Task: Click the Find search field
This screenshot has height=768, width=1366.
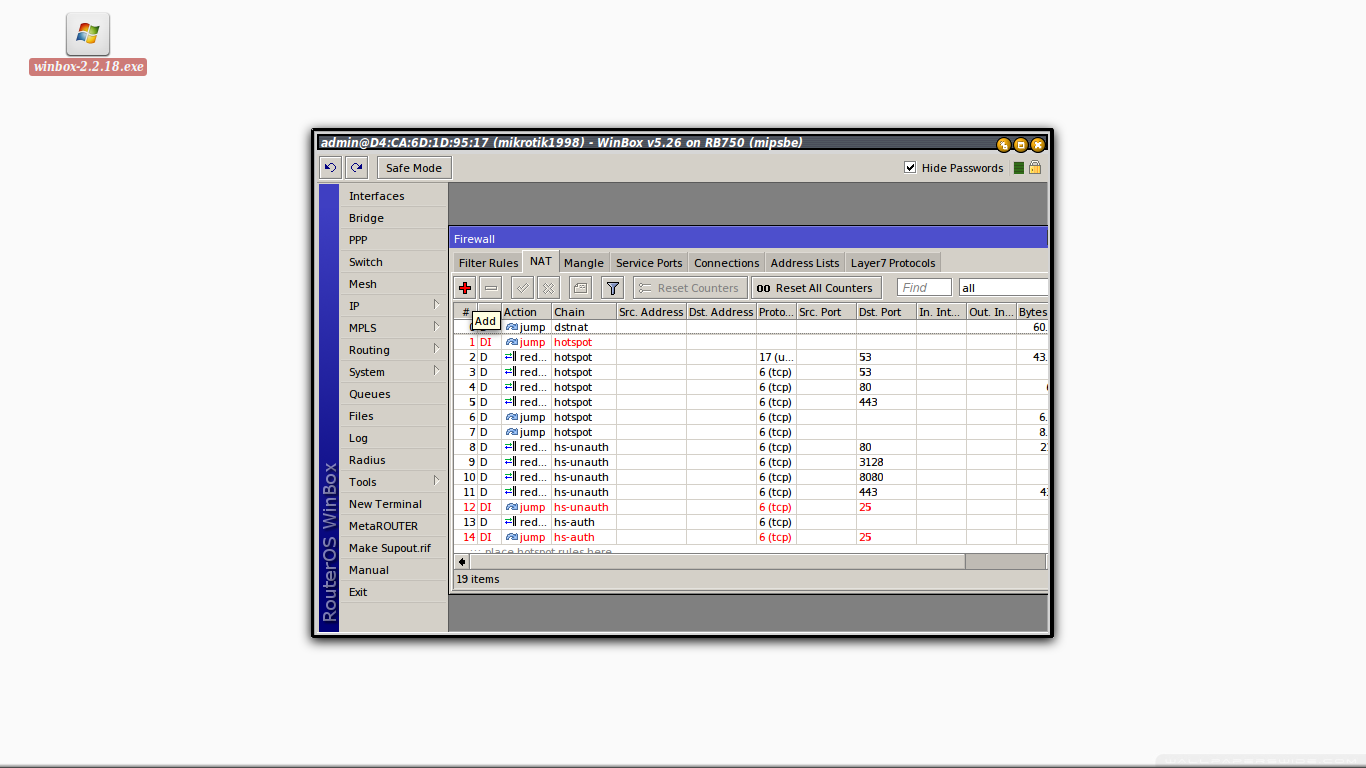Action: pyautogui.click(x=924, y=288)
